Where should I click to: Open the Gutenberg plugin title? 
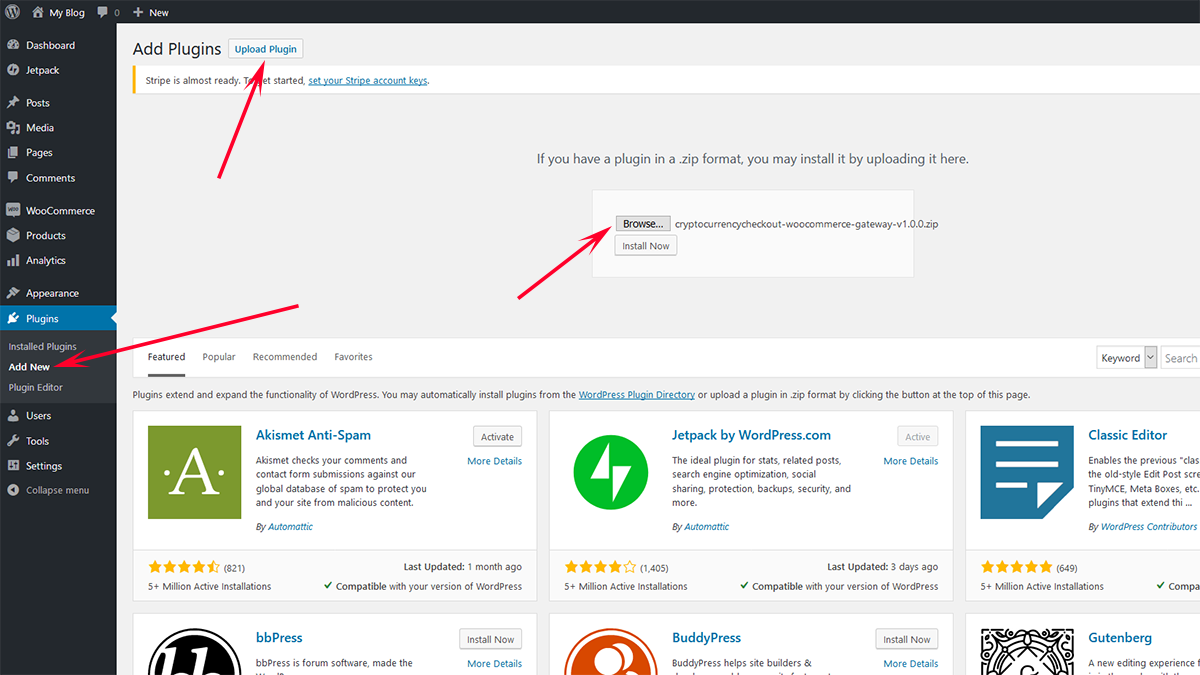(x=1120, y=638)
